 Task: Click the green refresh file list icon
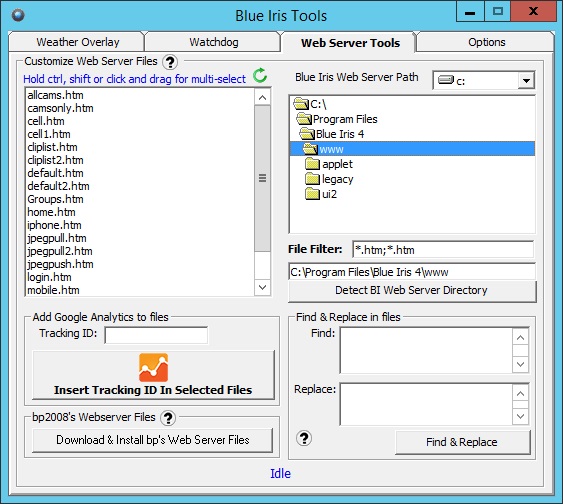260,76
